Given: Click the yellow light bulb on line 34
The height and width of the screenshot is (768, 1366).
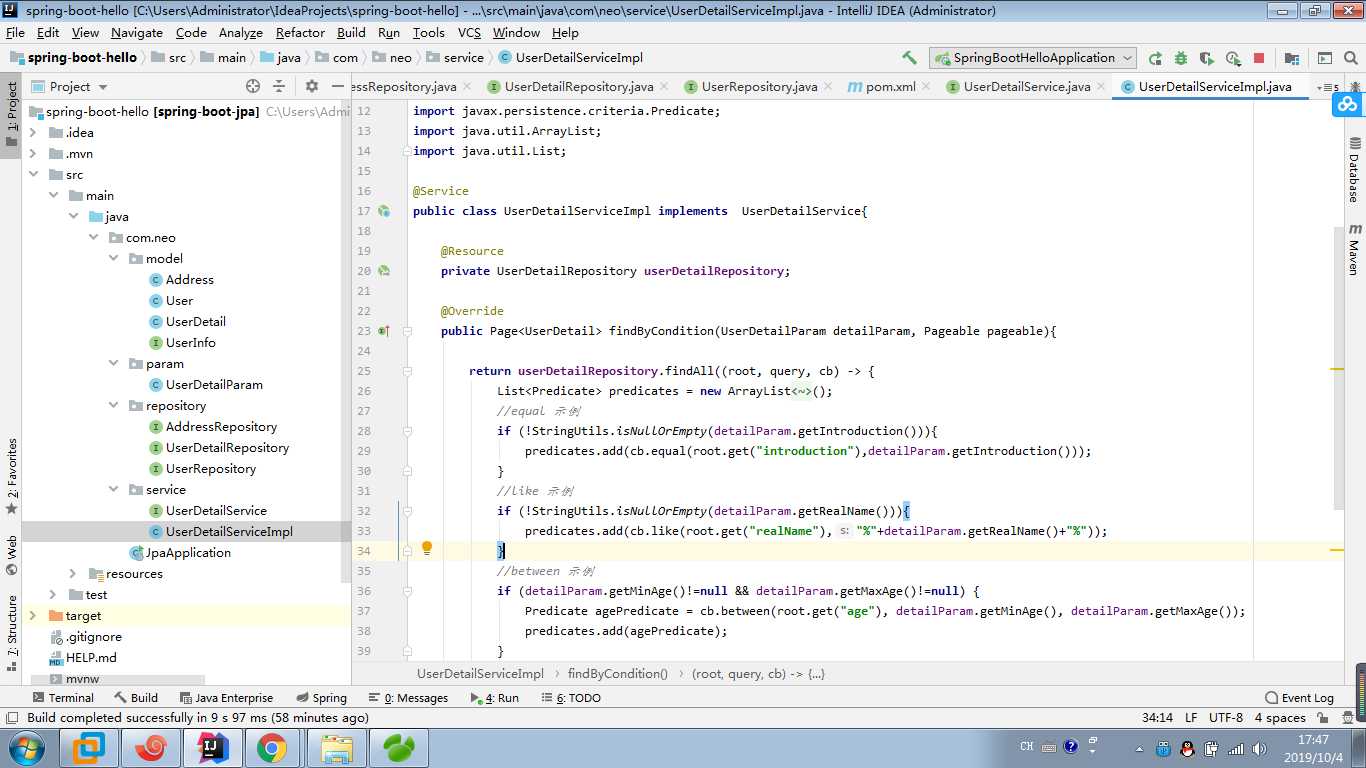Looking at the screenshot, I should click(427, 548).
